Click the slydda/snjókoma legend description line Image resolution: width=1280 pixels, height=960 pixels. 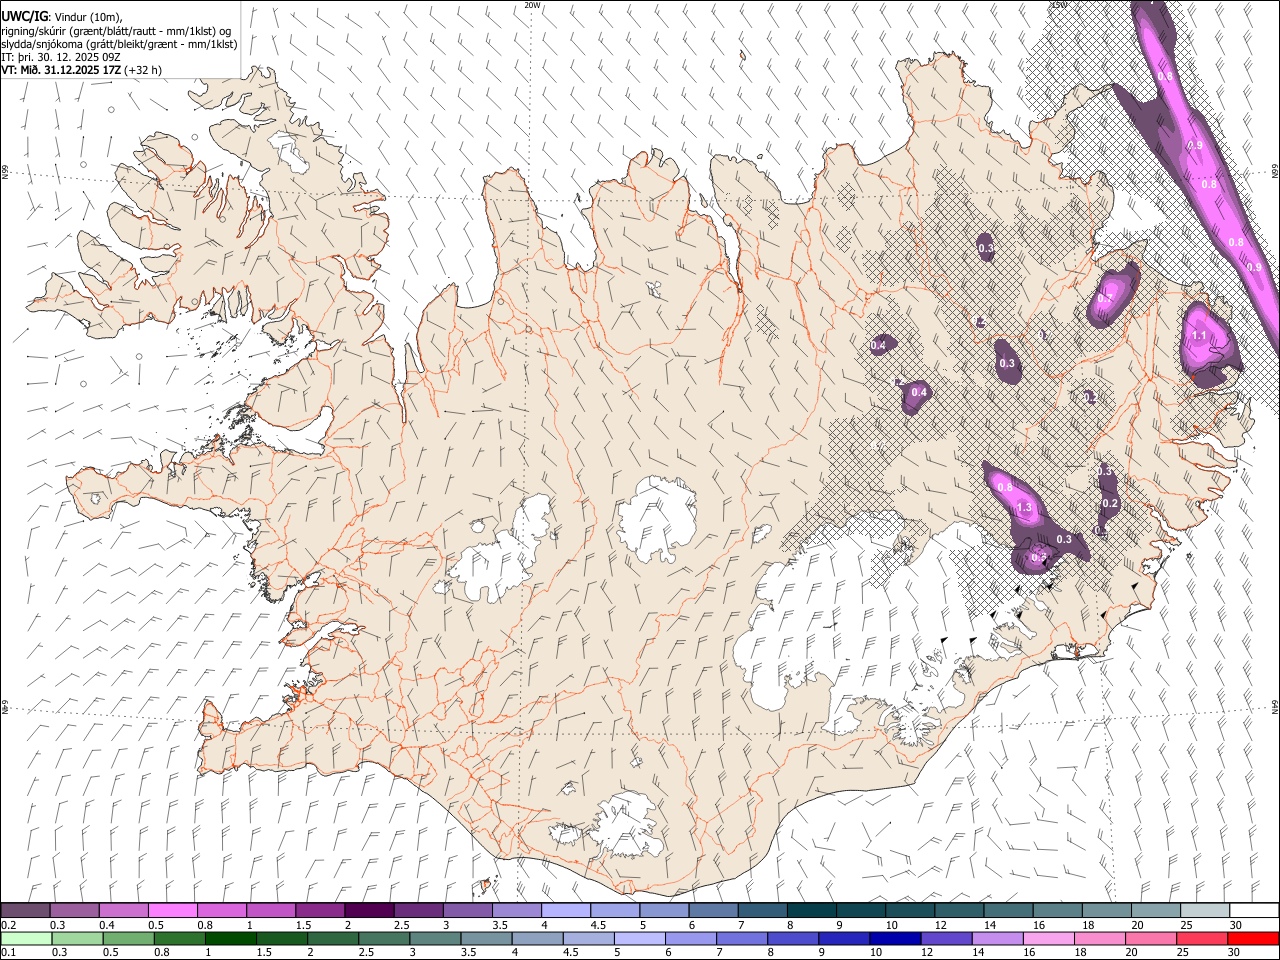click(119, 44)
